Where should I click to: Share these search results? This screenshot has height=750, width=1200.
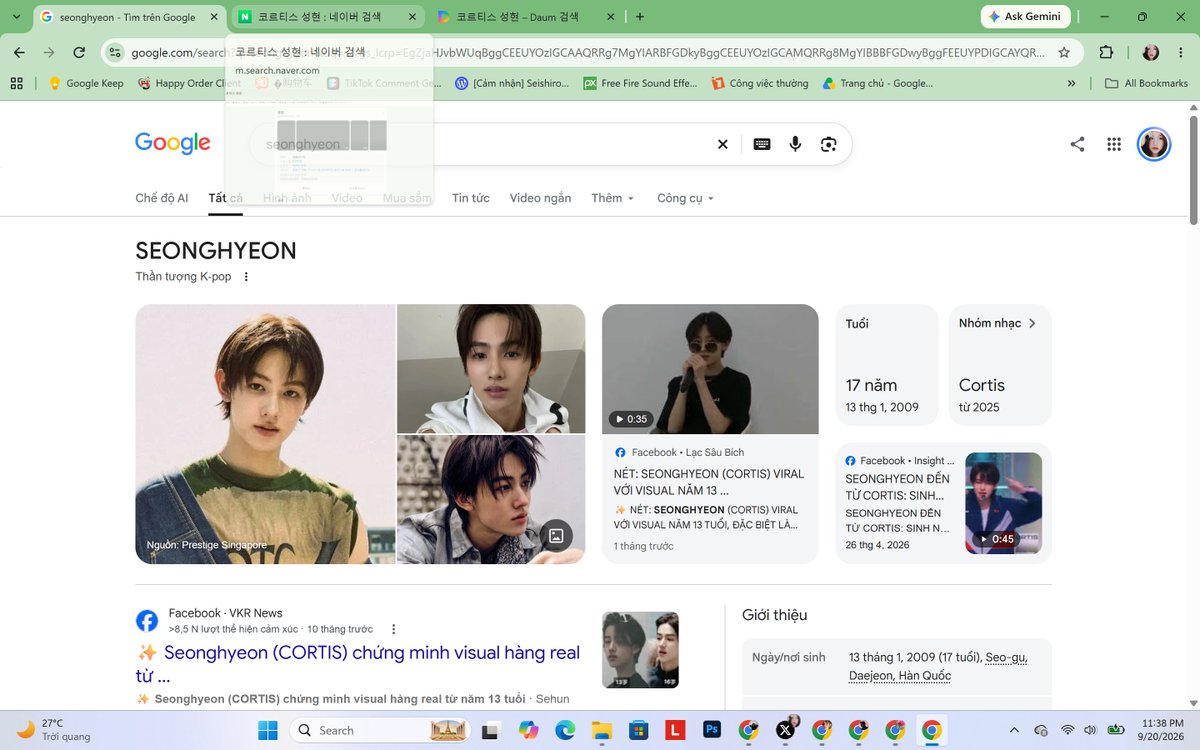[x=1077, y=144]
